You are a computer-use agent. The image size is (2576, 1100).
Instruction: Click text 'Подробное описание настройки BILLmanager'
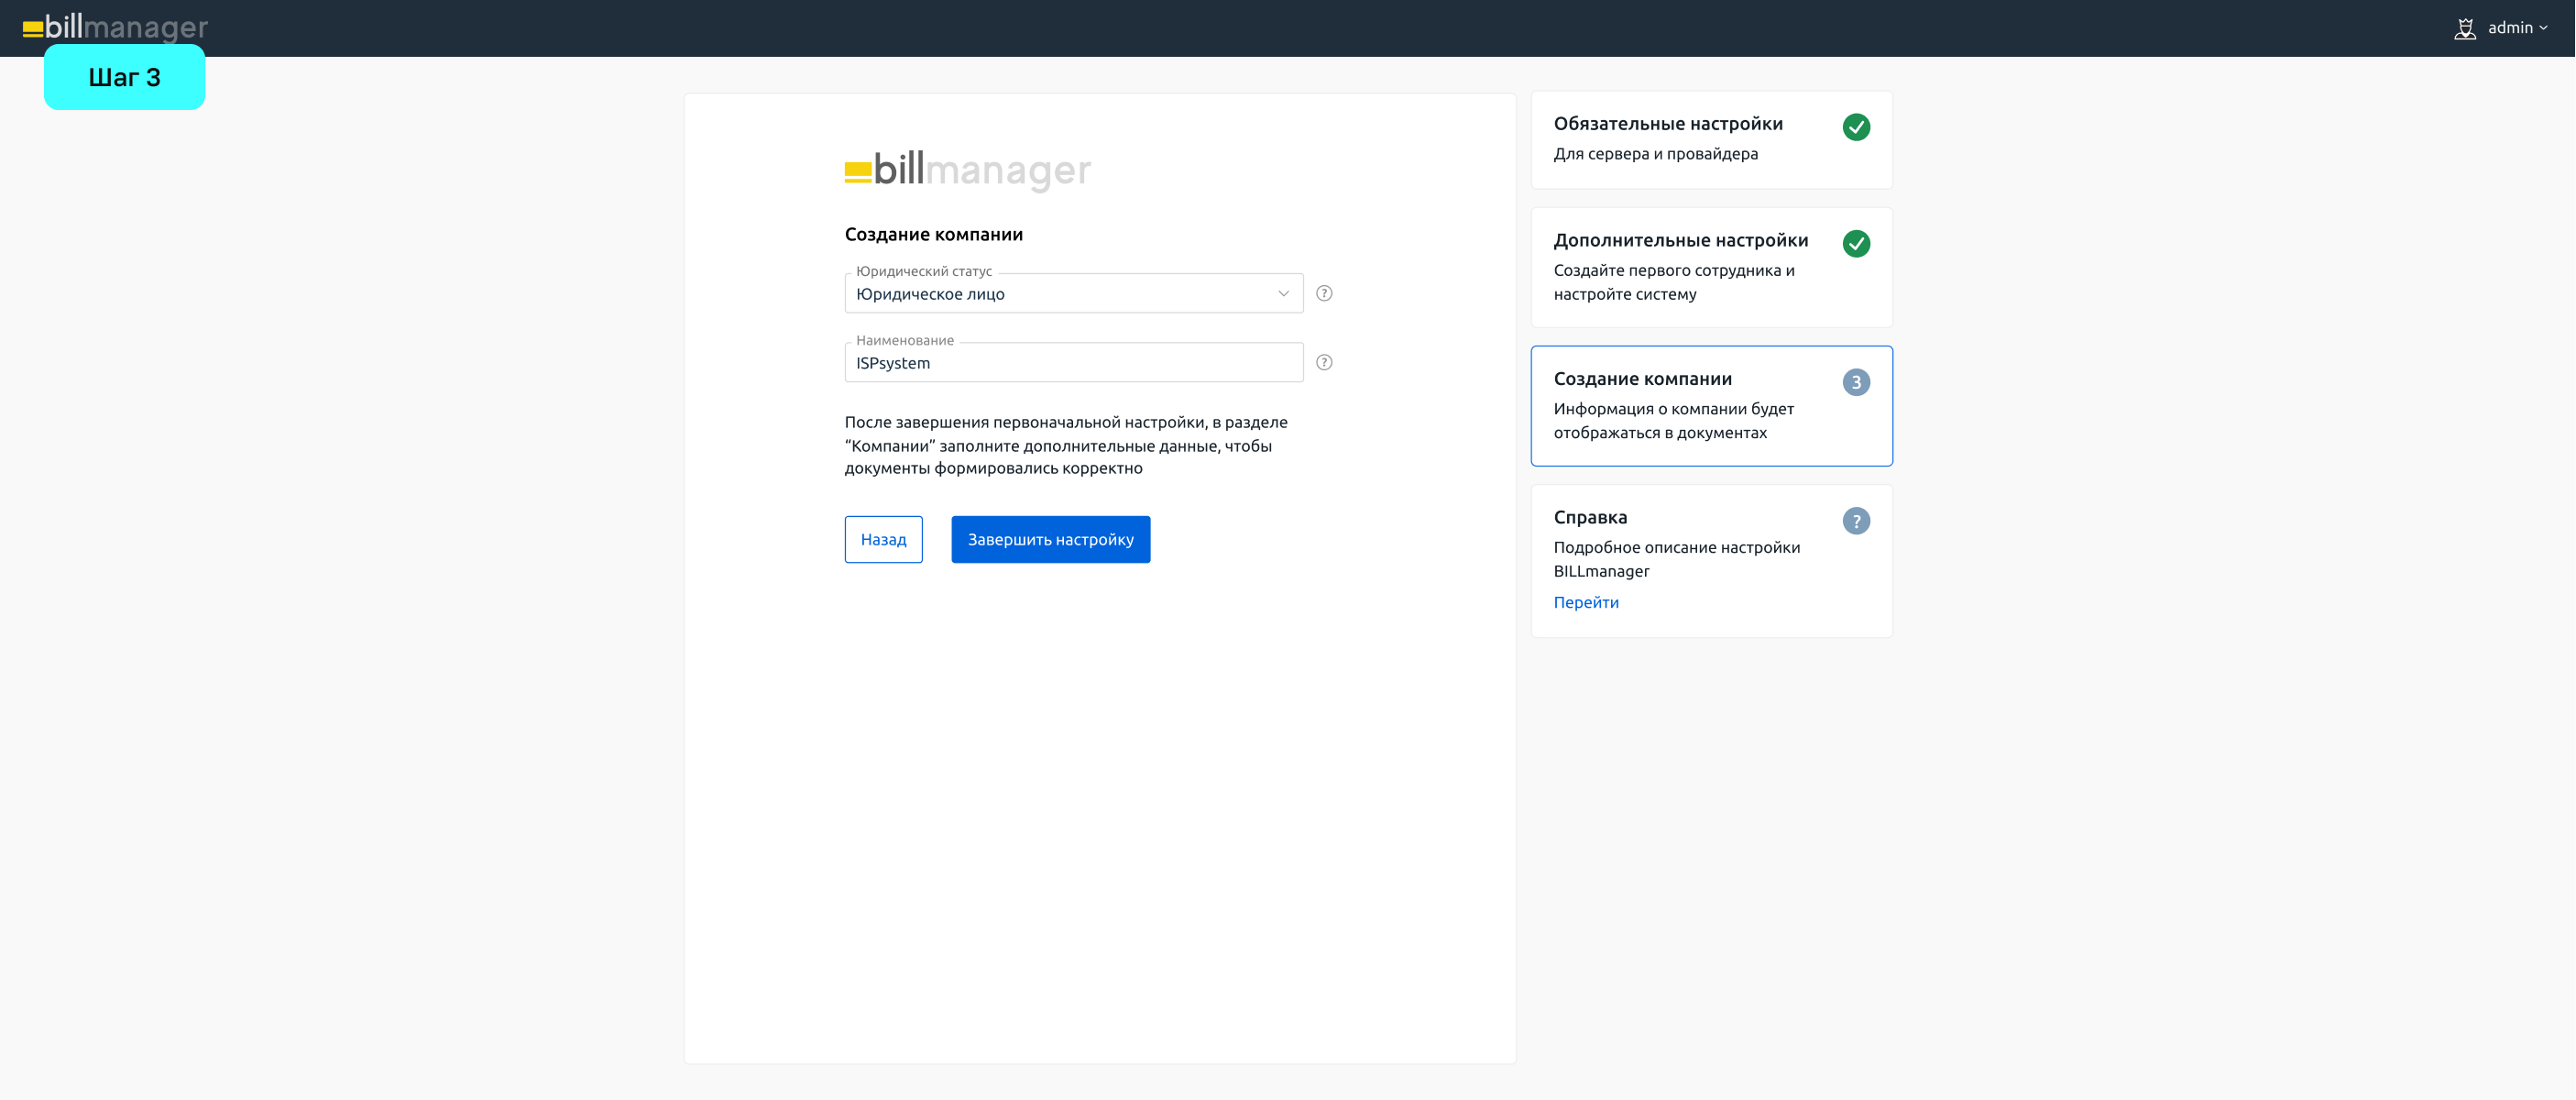pyautogui.click(x=1676, y=559)
